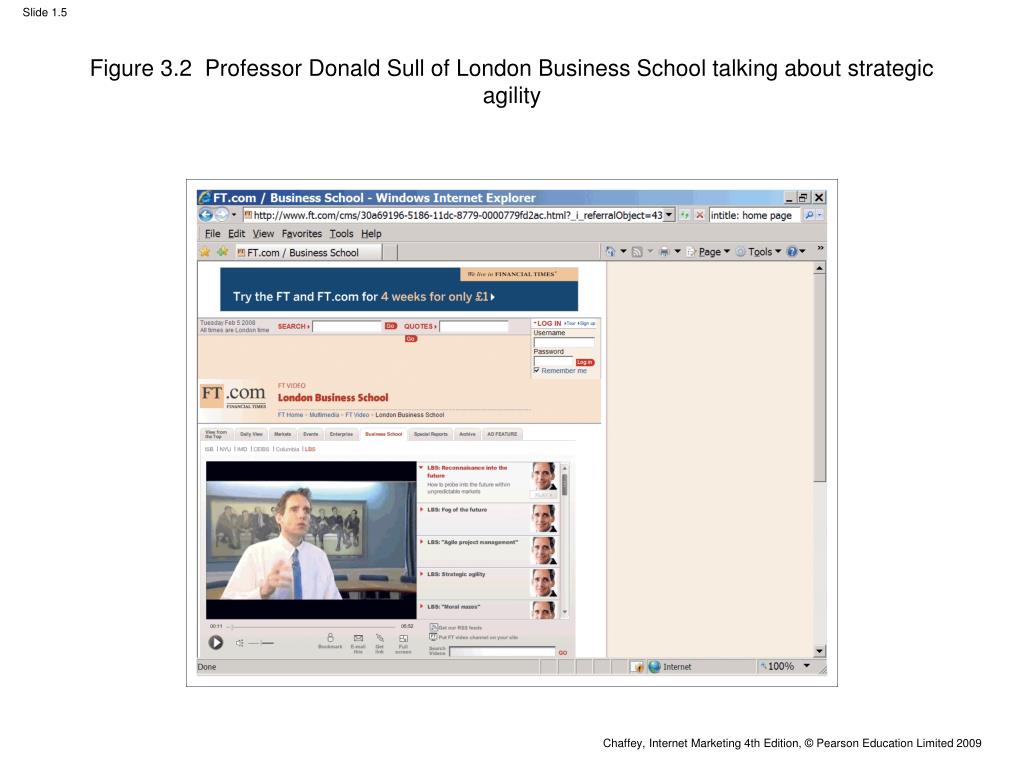Click the magnifier search icon
Viewport: 1024px width, 768px height.
pos(808,215)
